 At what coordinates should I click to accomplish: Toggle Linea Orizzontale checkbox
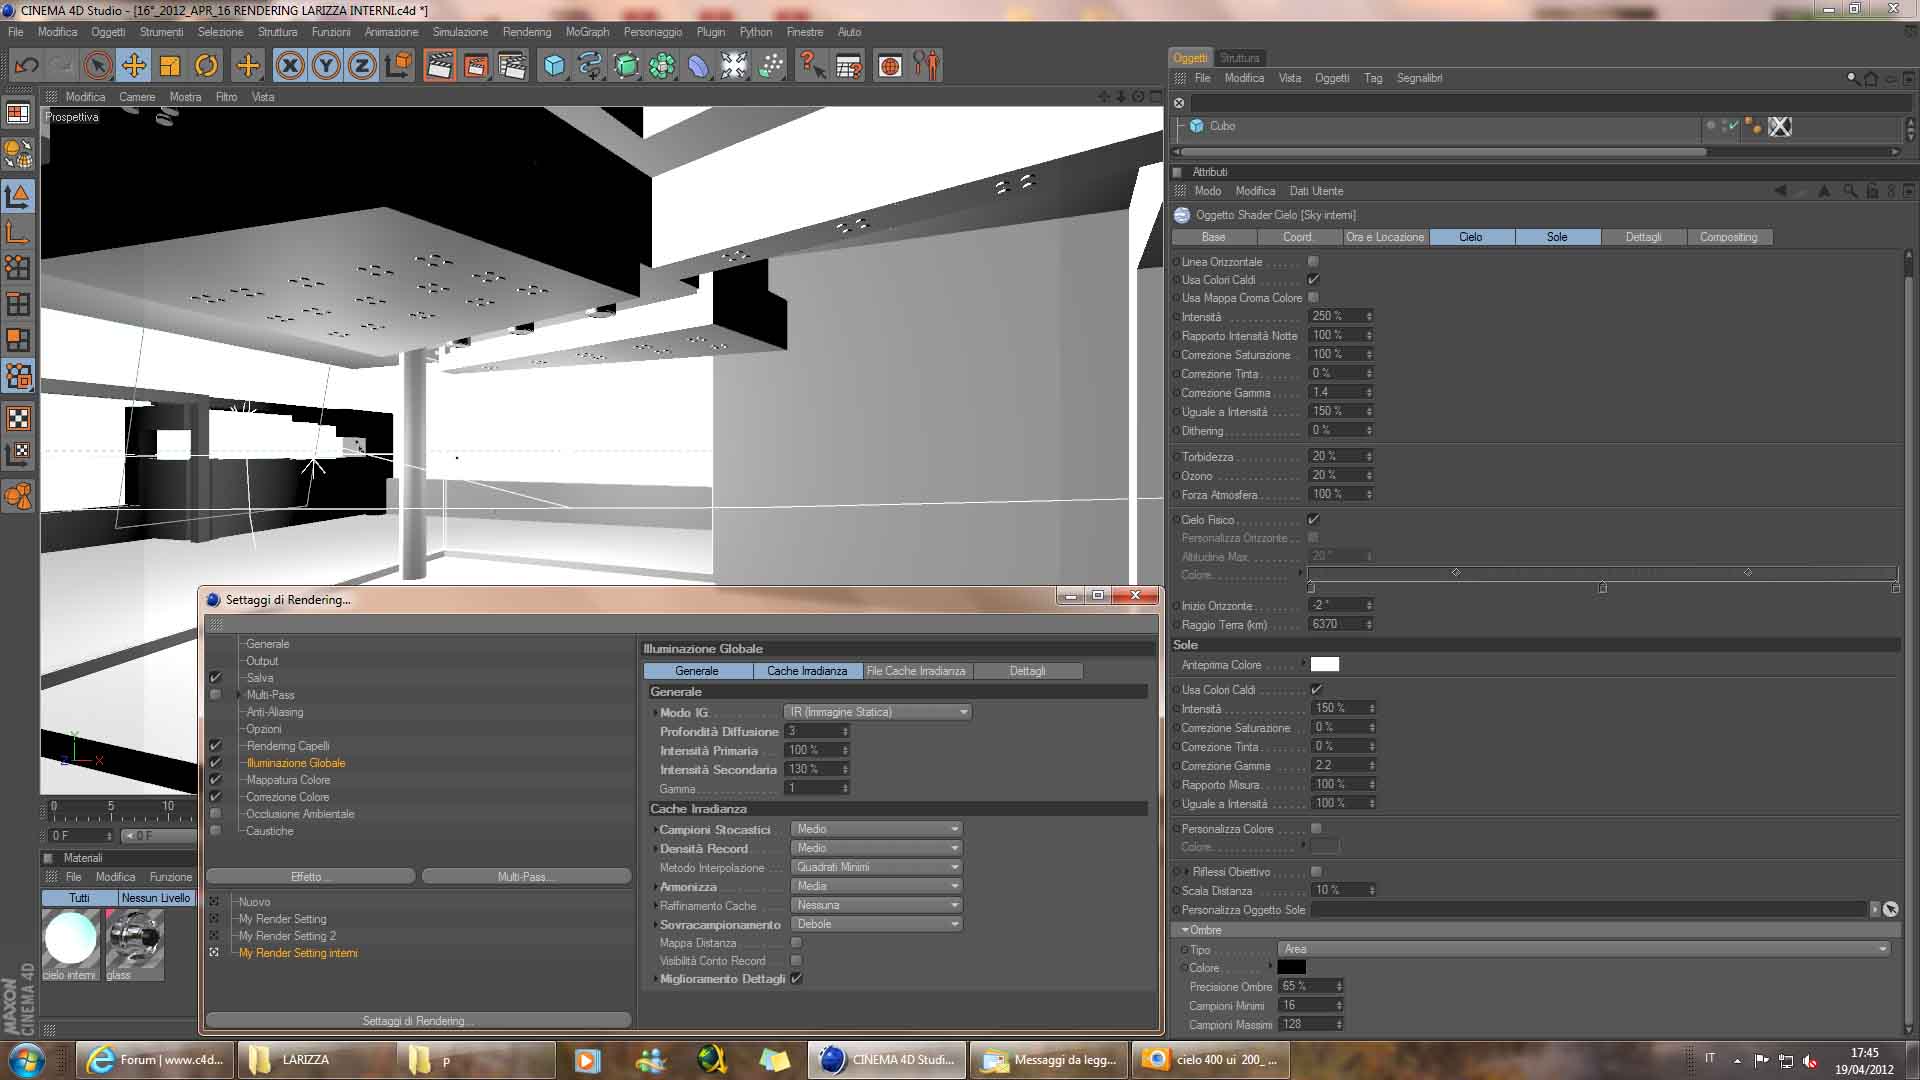[1313, 262]
